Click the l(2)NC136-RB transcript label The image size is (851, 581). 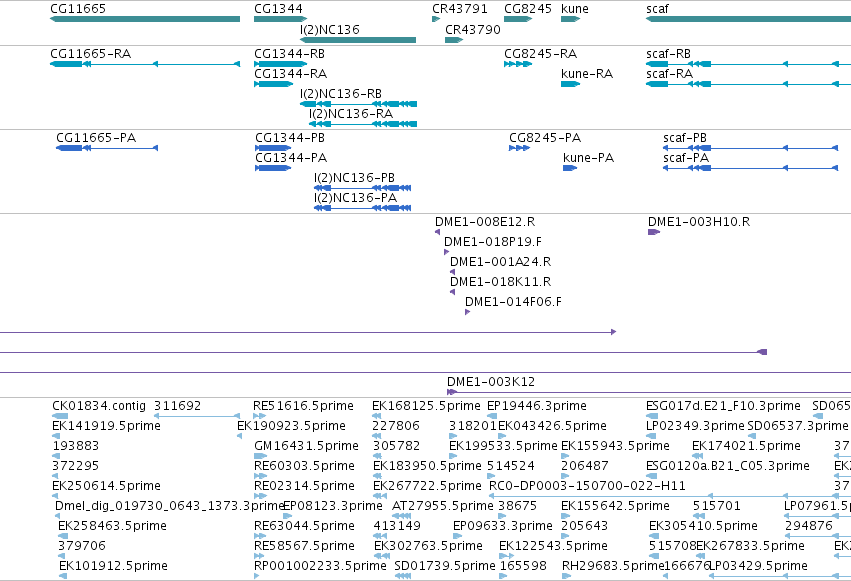[x=341, y=94]
